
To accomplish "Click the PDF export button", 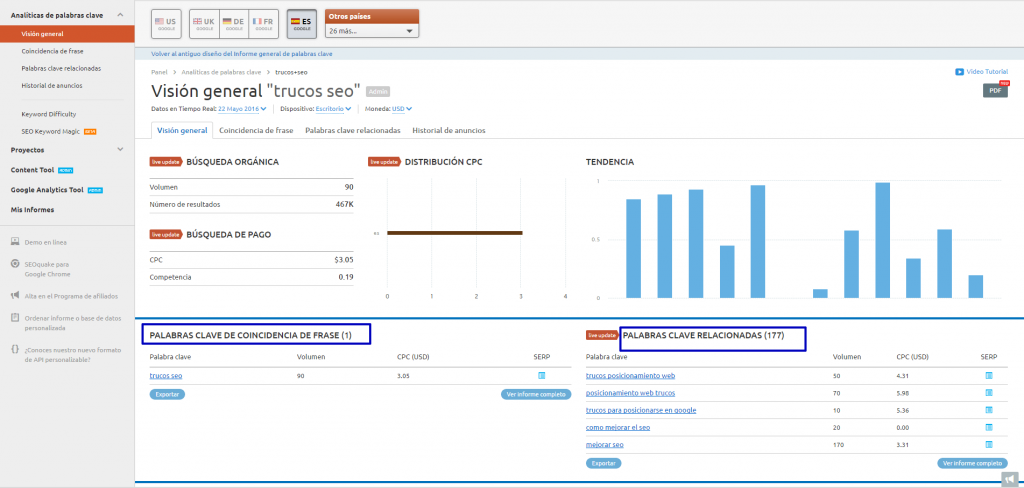I will pos(995,91).
